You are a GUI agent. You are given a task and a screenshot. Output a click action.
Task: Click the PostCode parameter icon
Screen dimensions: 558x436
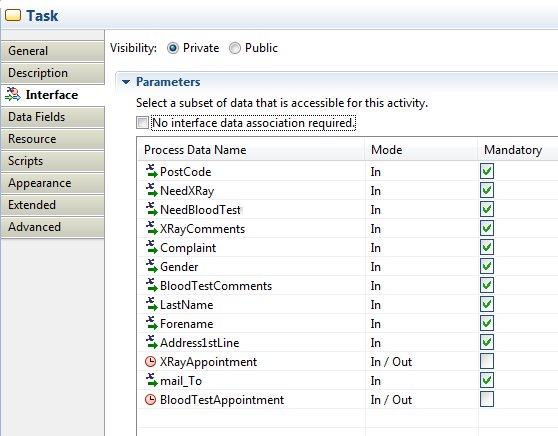(x=151, y=171)
